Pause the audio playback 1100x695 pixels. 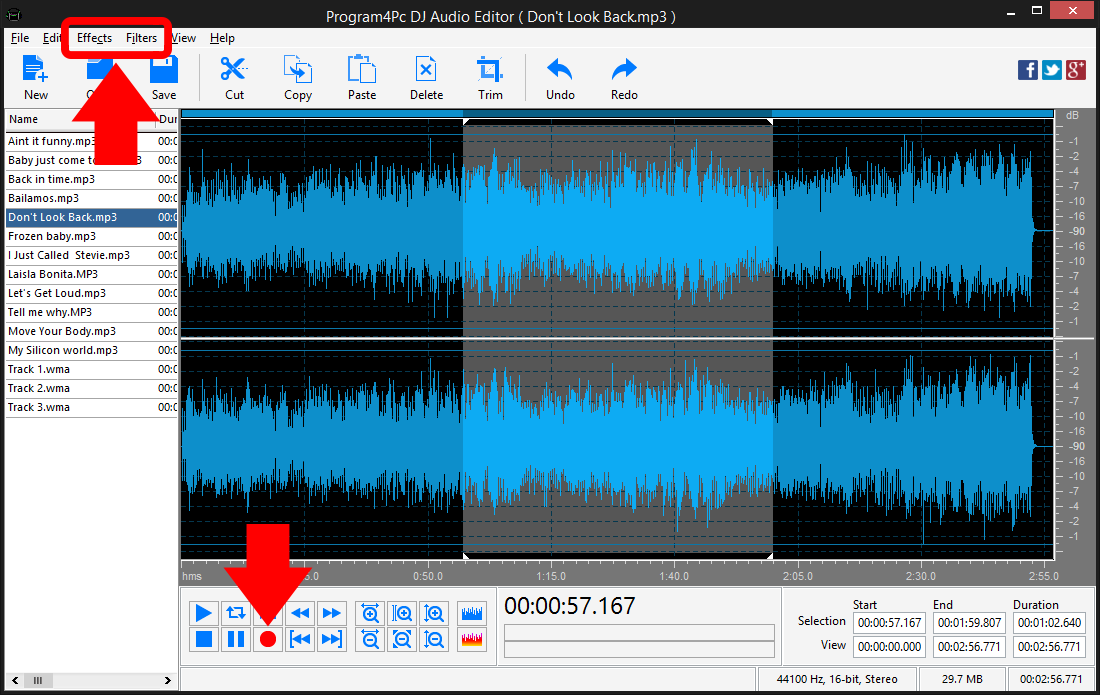click(x=235, y=639)
